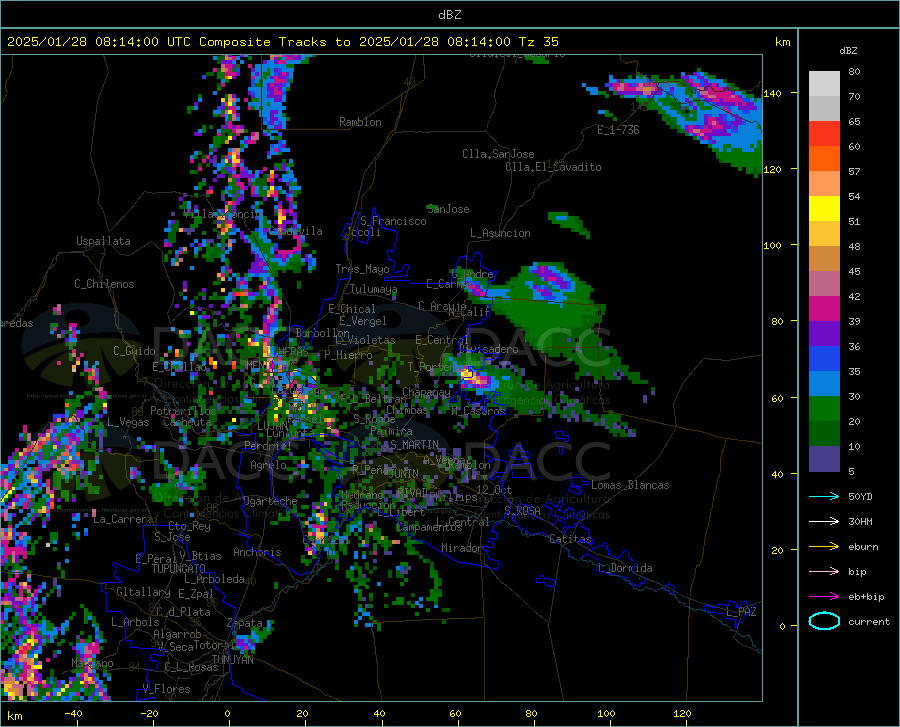This screenshot has height=727, width=900.
Task: Click the 140 km mark on vertical axis
Action: coord(773,93)
